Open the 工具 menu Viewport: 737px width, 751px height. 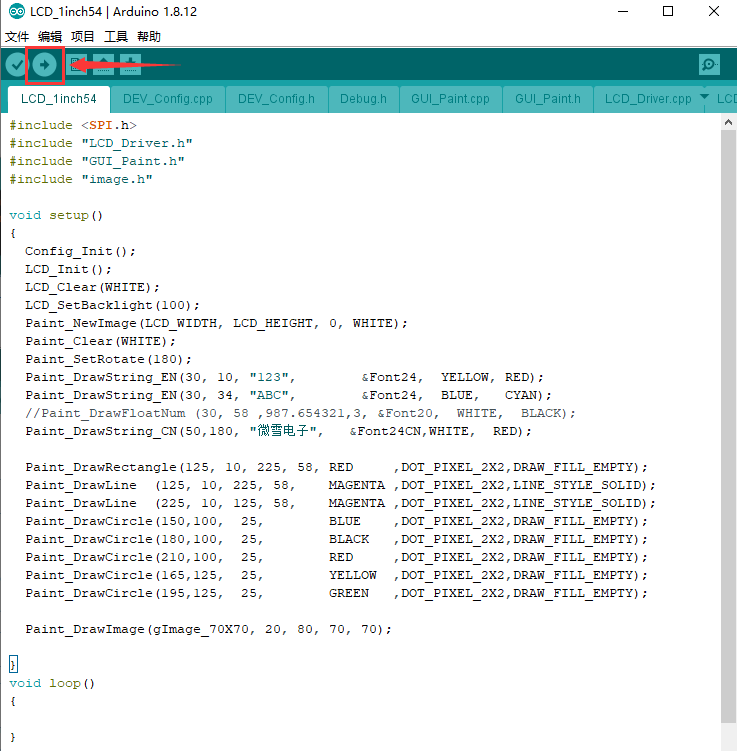tap(116, 36)
